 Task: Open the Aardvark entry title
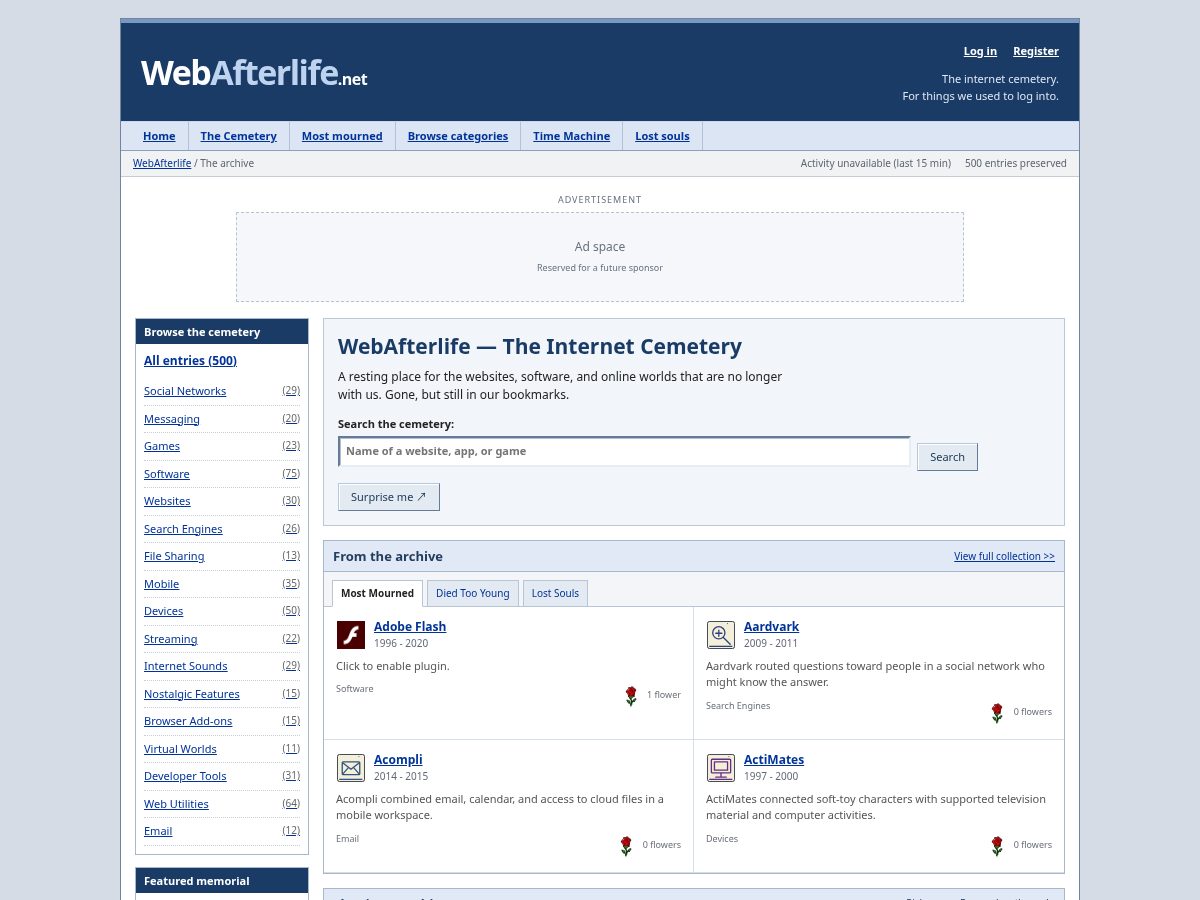(771, 627)
